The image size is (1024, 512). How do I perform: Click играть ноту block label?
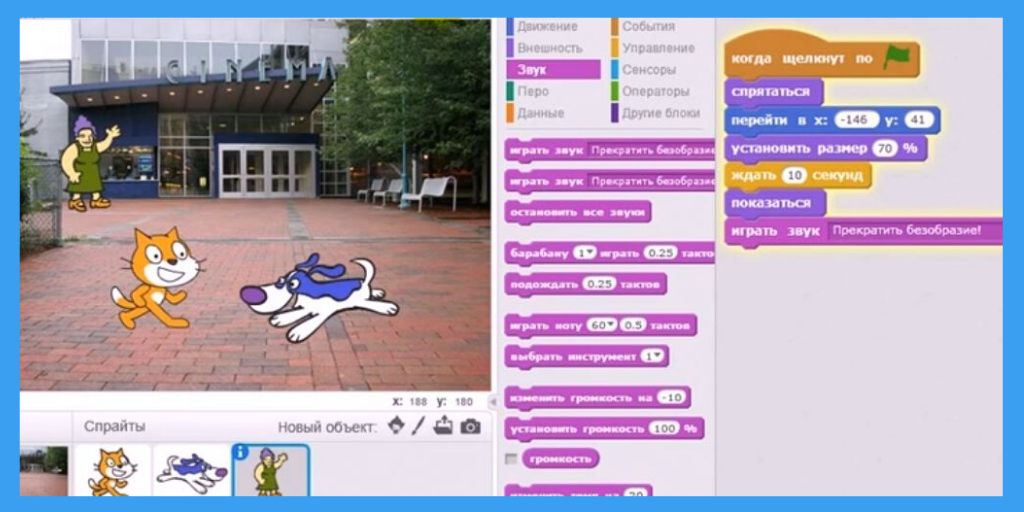tap(546, 325)
